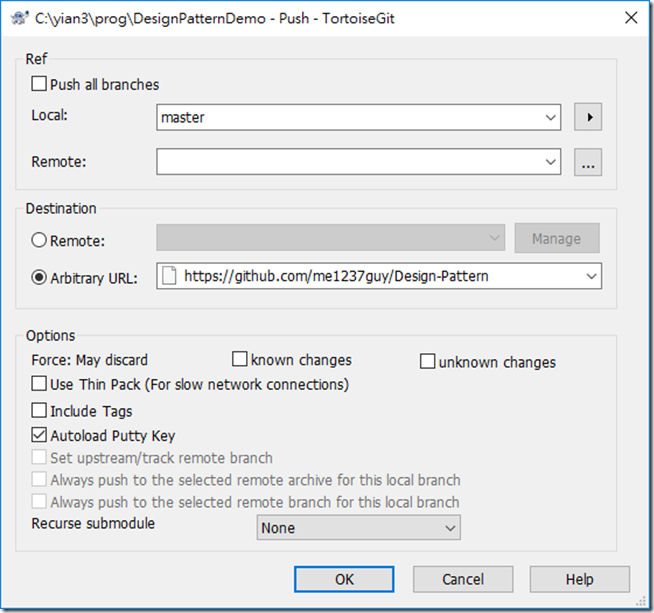Select the Remote destination radio button
The height and width of the screenshot is (613, 654).
pyautogui.click(x=39, y=240)
